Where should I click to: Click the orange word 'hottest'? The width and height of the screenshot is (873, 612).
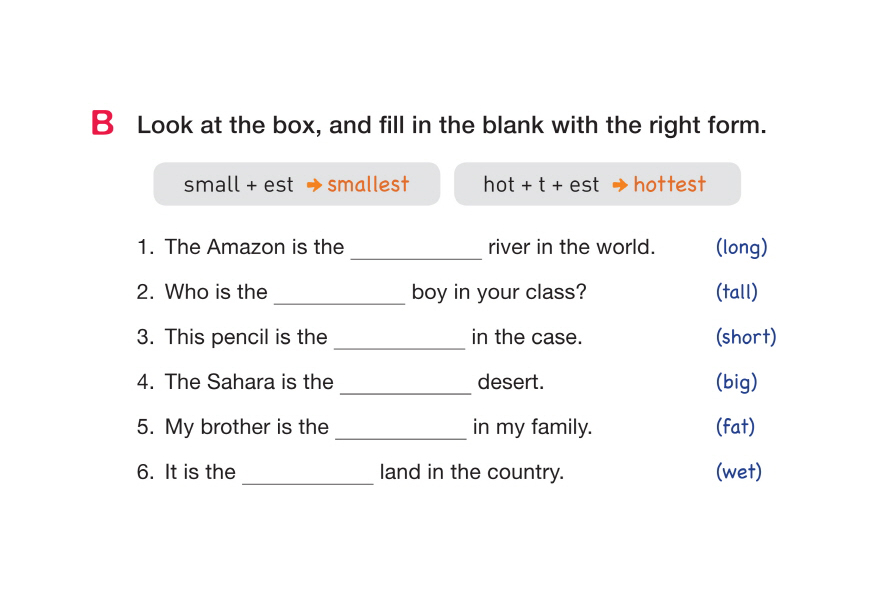[669, 184]
